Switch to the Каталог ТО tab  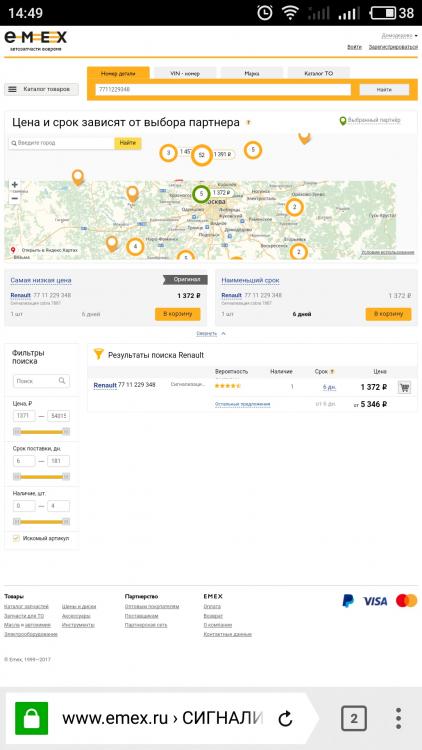(x=319, y=73)
